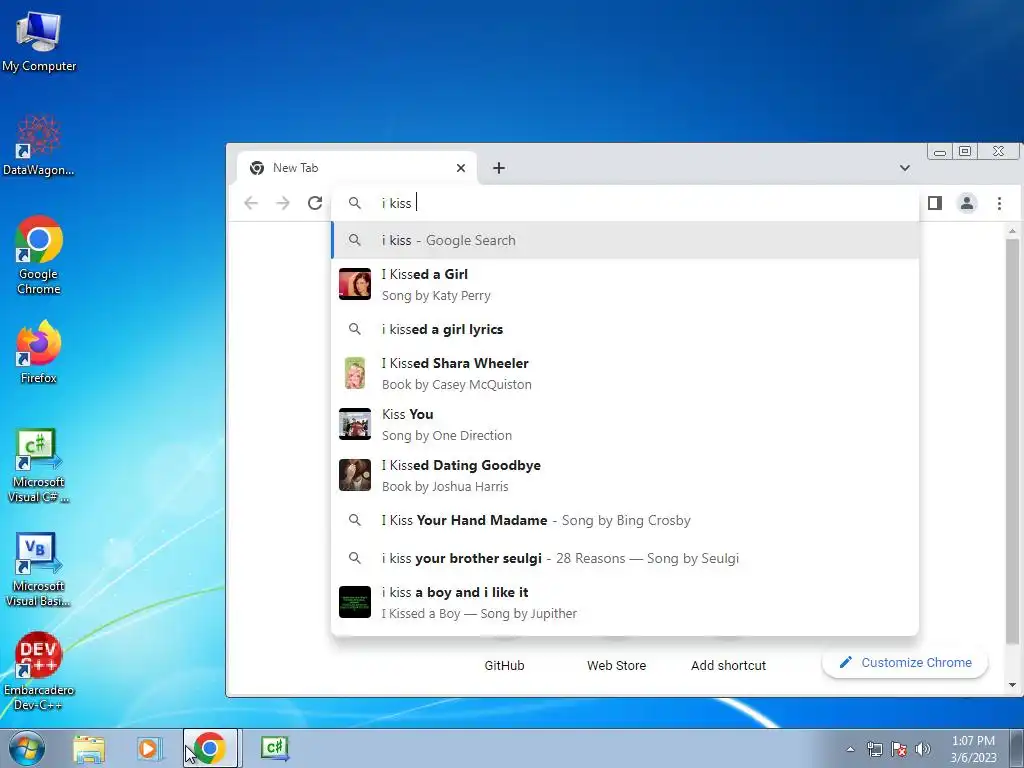Open Windows Explorer from the taskbar

point(89,749)
